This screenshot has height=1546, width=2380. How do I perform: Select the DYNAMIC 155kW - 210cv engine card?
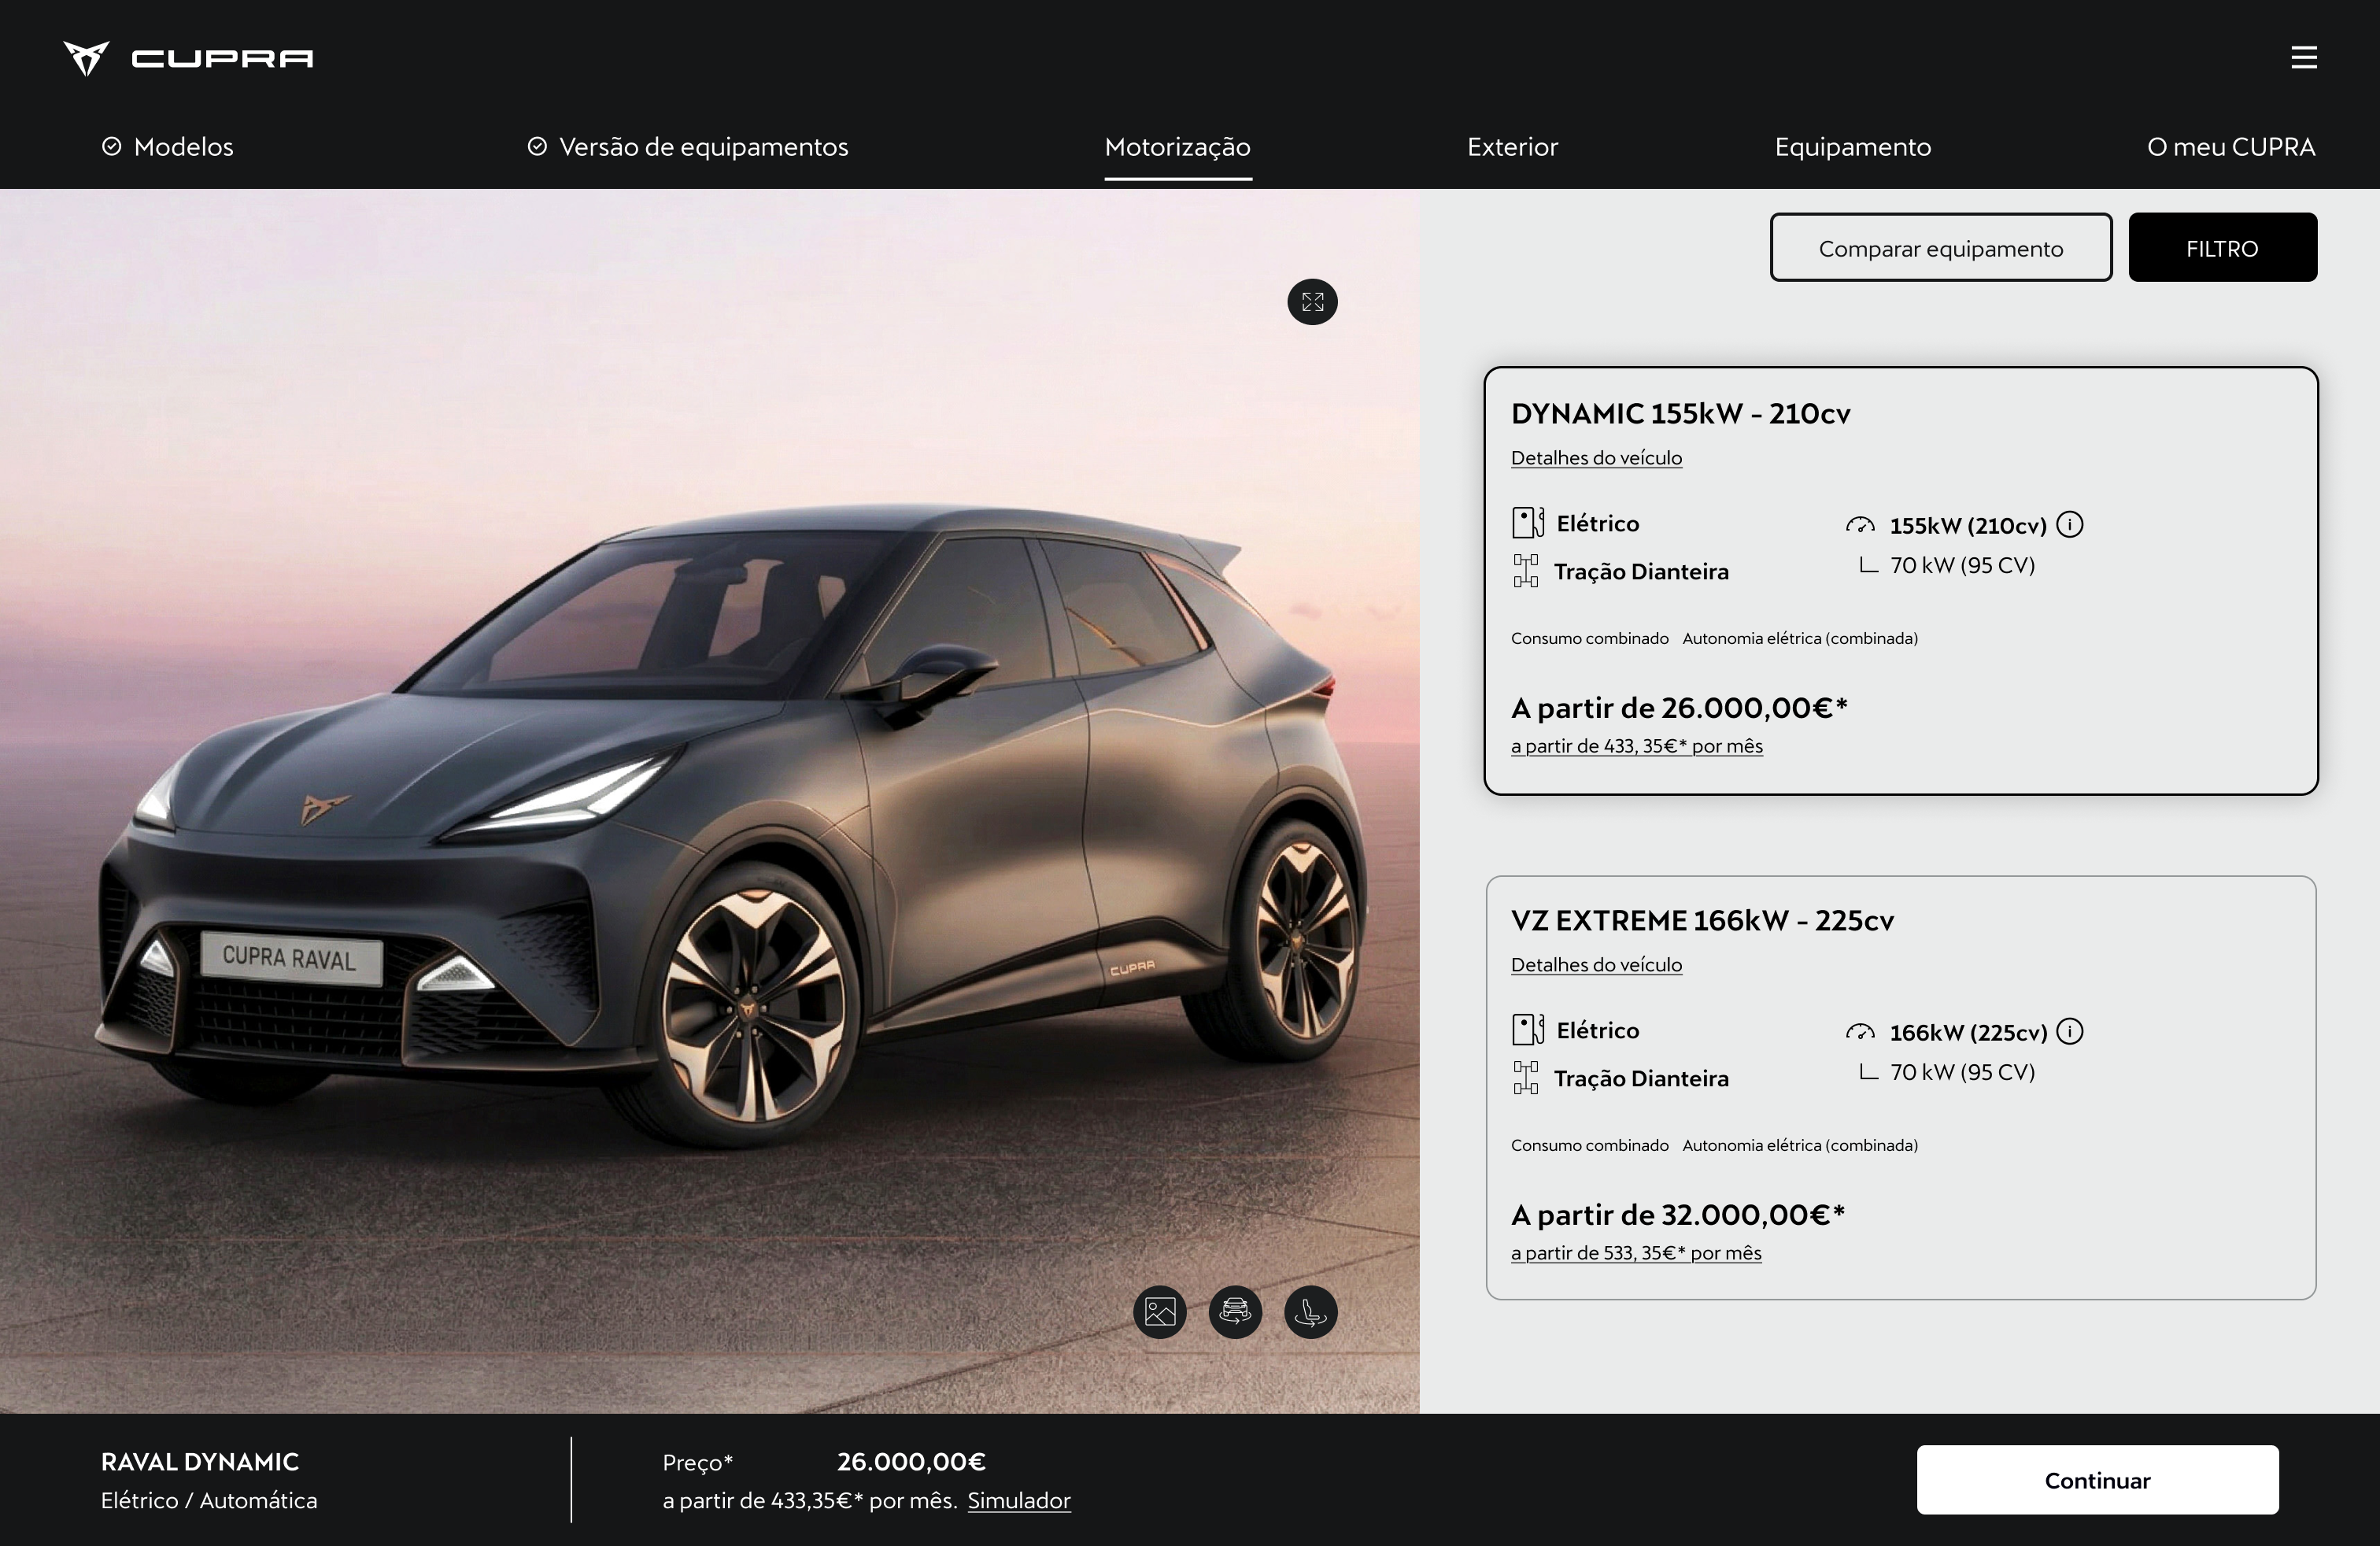tap(1901, 581)
